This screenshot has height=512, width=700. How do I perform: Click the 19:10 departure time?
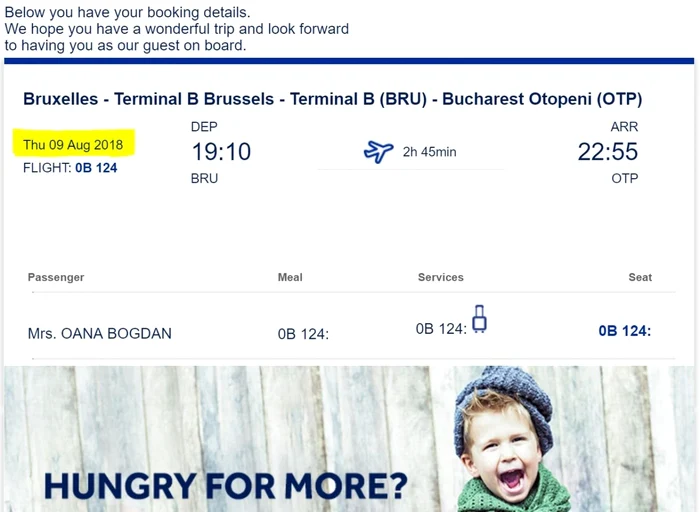tap(221, 152)
